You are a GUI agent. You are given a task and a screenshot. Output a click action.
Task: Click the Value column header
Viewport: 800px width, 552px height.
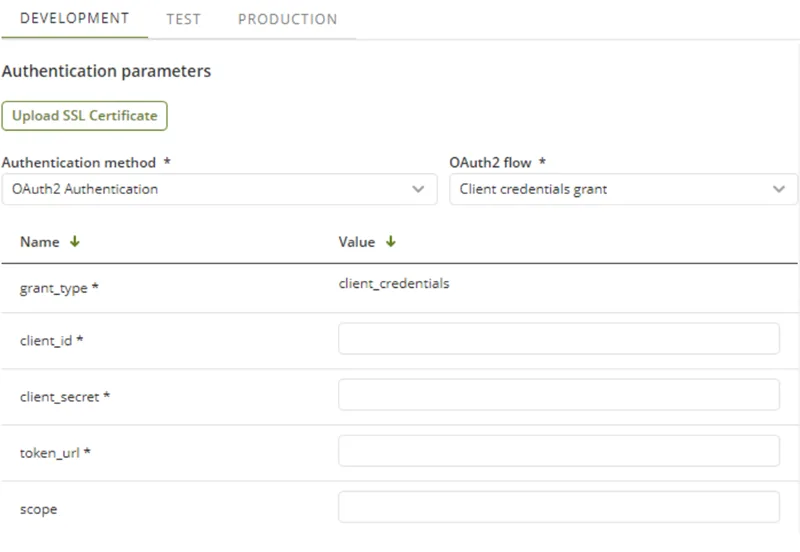357,242
